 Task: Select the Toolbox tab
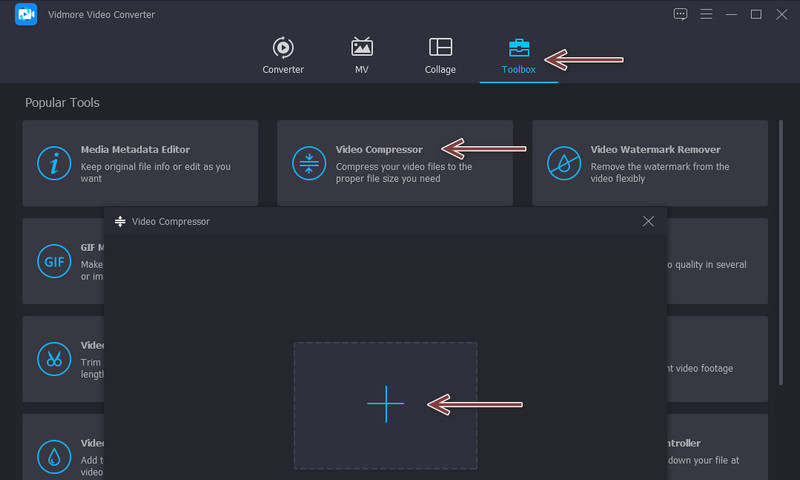pos(519,55)
